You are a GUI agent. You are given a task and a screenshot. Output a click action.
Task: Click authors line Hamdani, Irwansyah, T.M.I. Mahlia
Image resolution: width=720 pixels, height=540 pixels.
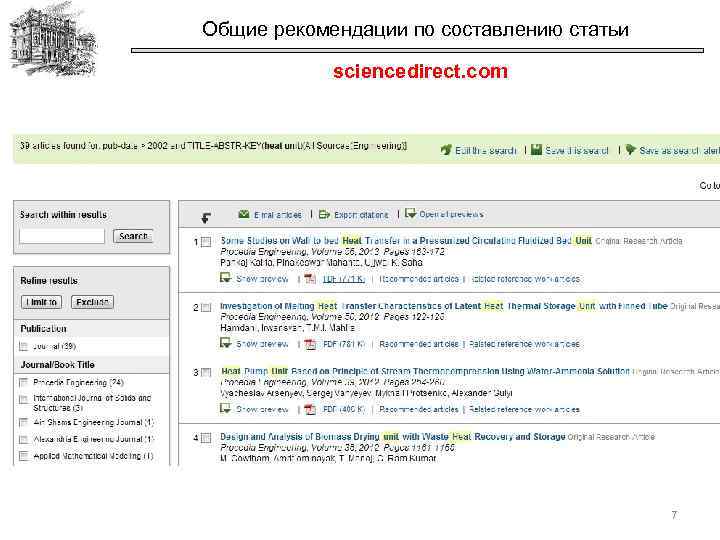tap(287, 328)
